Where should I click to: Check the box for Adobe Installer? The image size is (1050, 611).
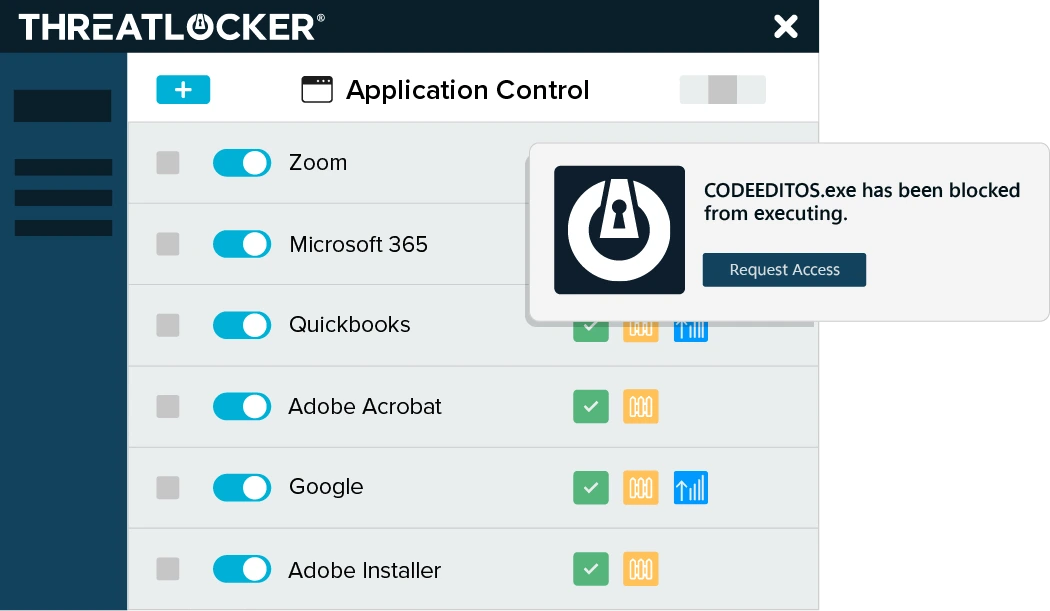pyautogui.click(x=168, y=569)
